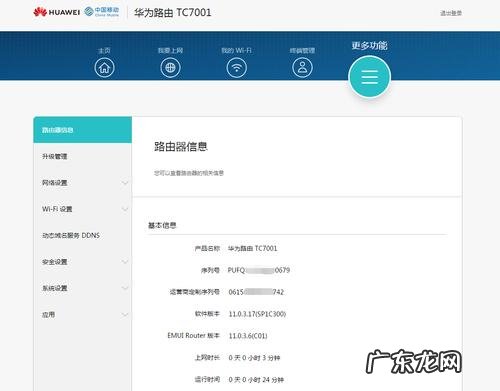Open 升级管理 in the sidebar
This screenshot has height=391, width=500.
pos(82,156)
